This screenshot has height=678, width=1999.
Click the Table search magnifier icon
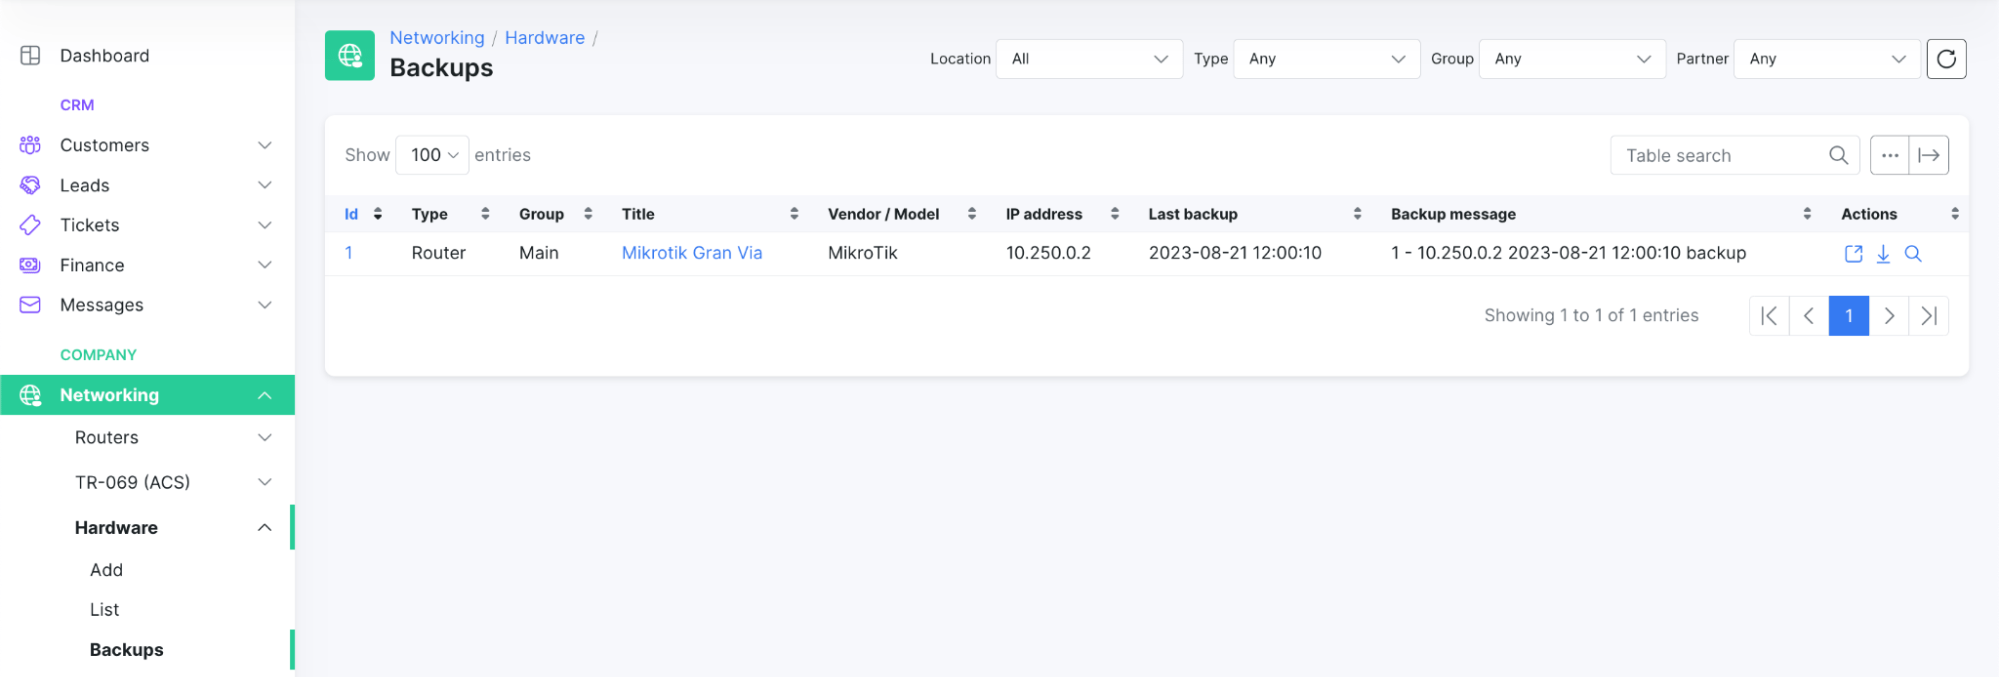tap(1838, 155)
